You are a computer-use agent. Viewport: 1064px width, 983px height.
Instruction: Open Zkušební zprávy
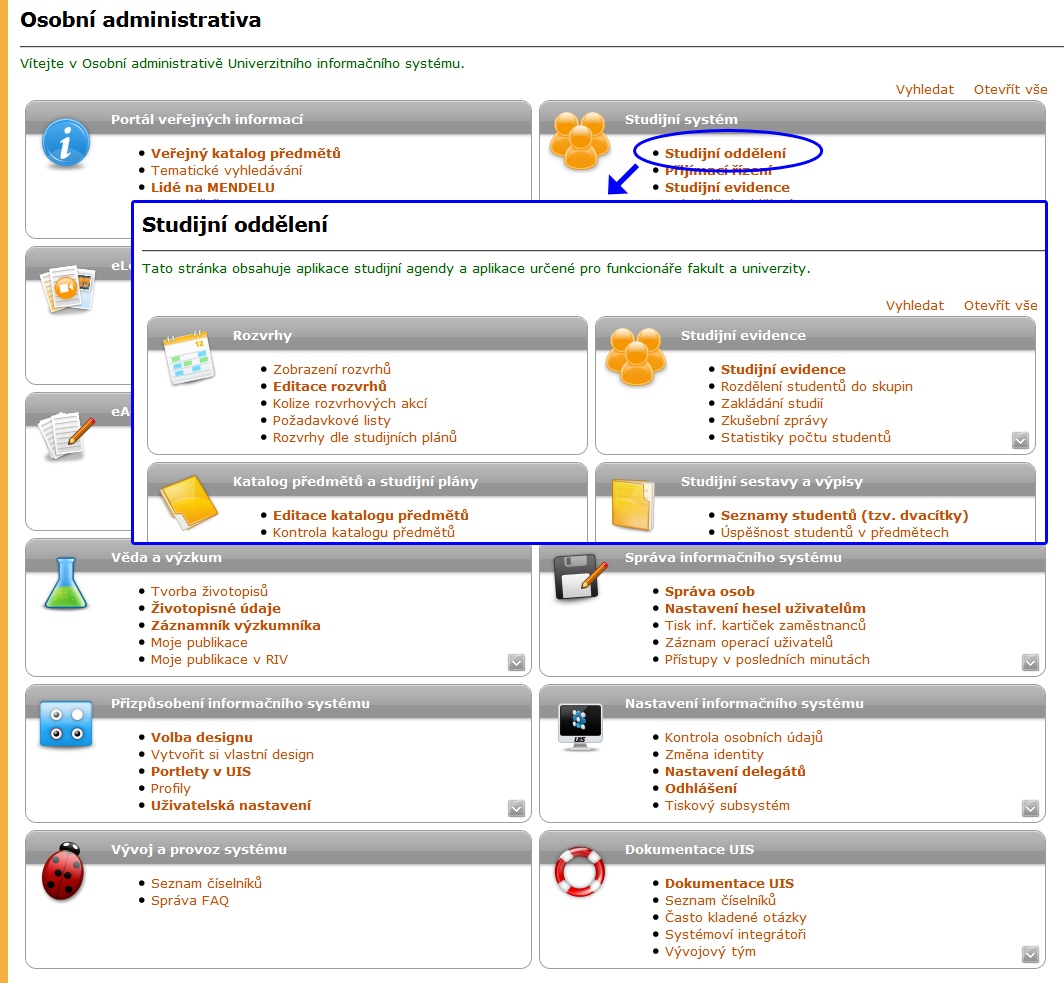pyautogui.click(x=774, y=421)
